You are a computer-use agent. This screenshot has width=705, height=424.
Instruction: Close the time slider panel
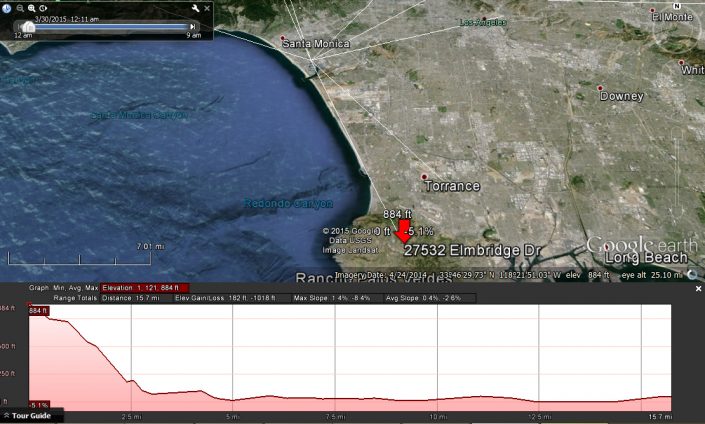pyautogui.click(x=207, y=8)
